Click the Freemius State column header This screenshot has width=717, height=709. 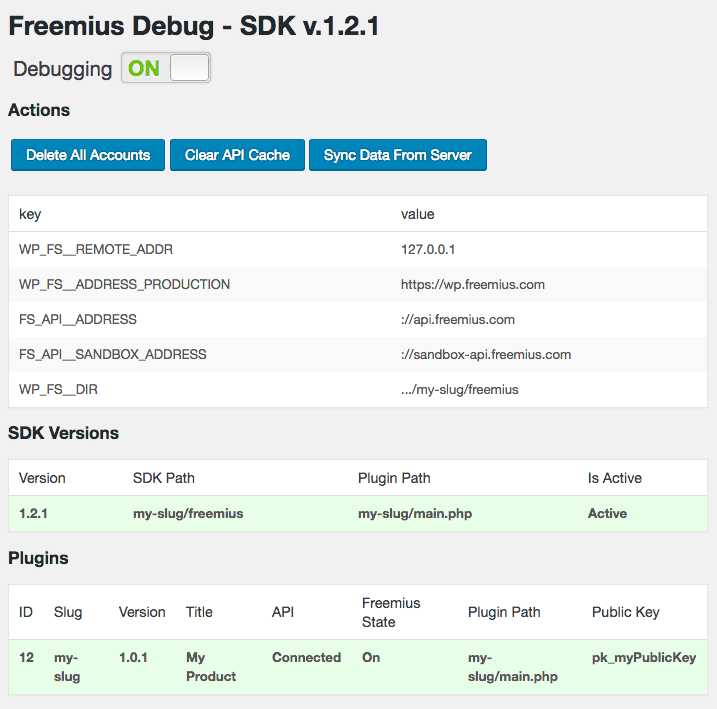391,612
